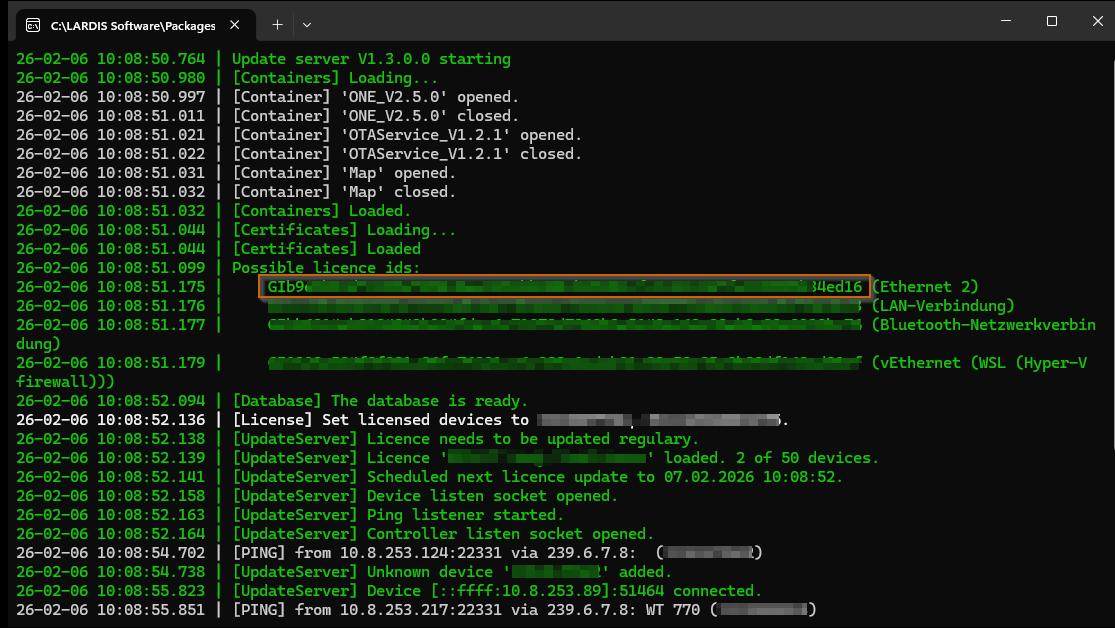Close the LARDIS Software\Packages tab

tap(235, 23)
